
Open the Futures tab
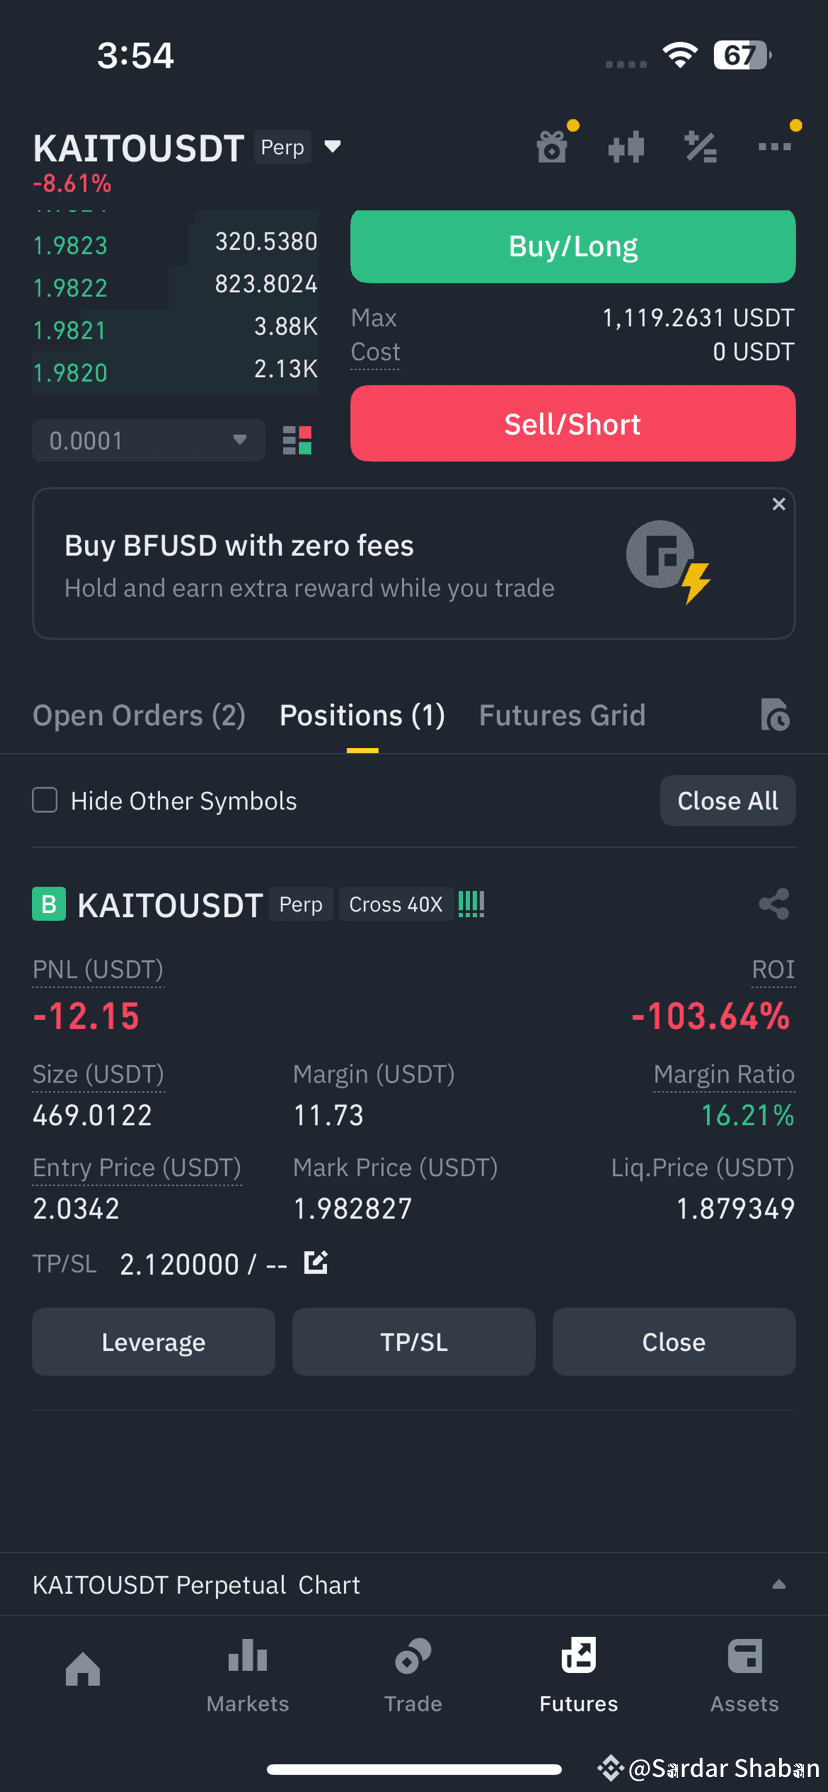tap(579, 1675)
